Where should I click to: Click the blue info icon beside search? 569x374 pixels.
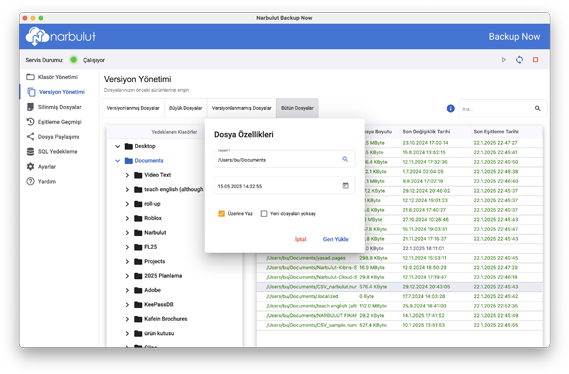pos(450,108)
